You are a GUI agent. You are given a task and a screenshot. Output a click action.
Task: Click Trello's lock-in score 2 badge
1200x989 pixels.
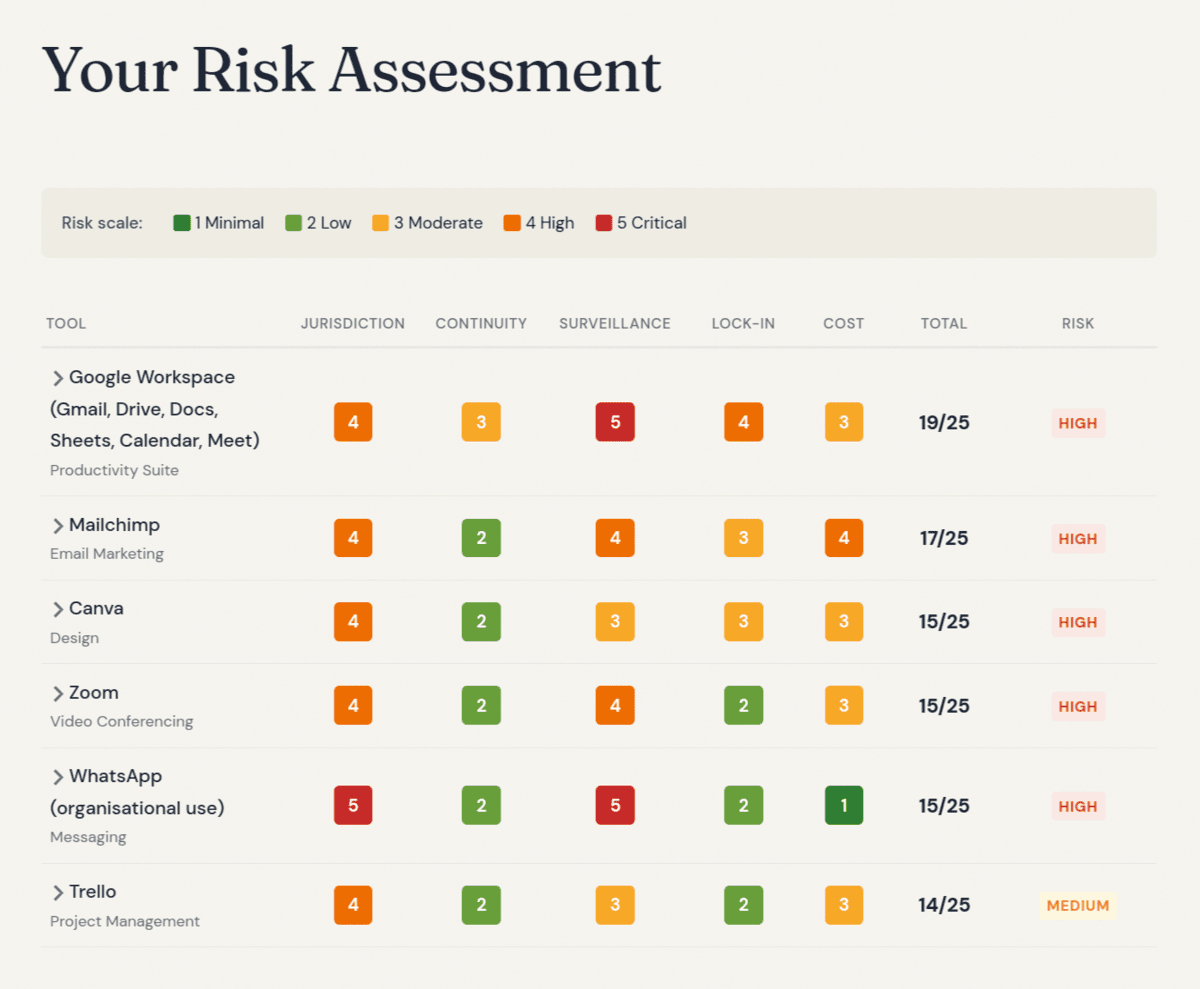(743, 905)
